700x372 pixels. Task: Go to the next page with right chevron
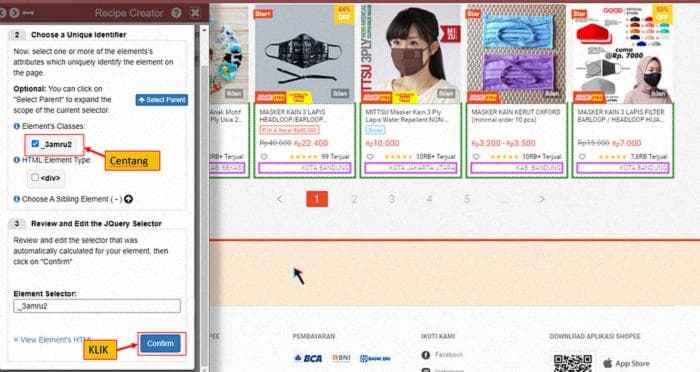coord(542,199)
